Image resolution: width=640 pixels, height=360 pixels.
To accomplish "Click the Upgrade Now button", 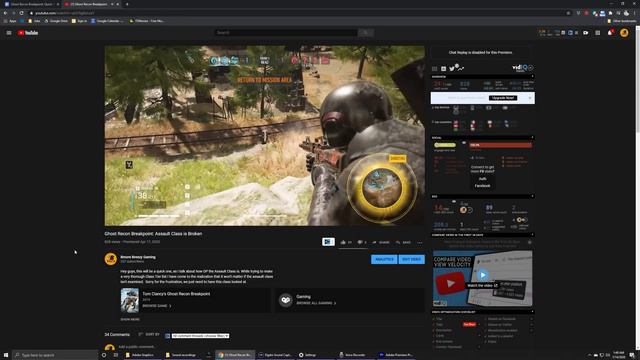I will click(x=503, y=98).
